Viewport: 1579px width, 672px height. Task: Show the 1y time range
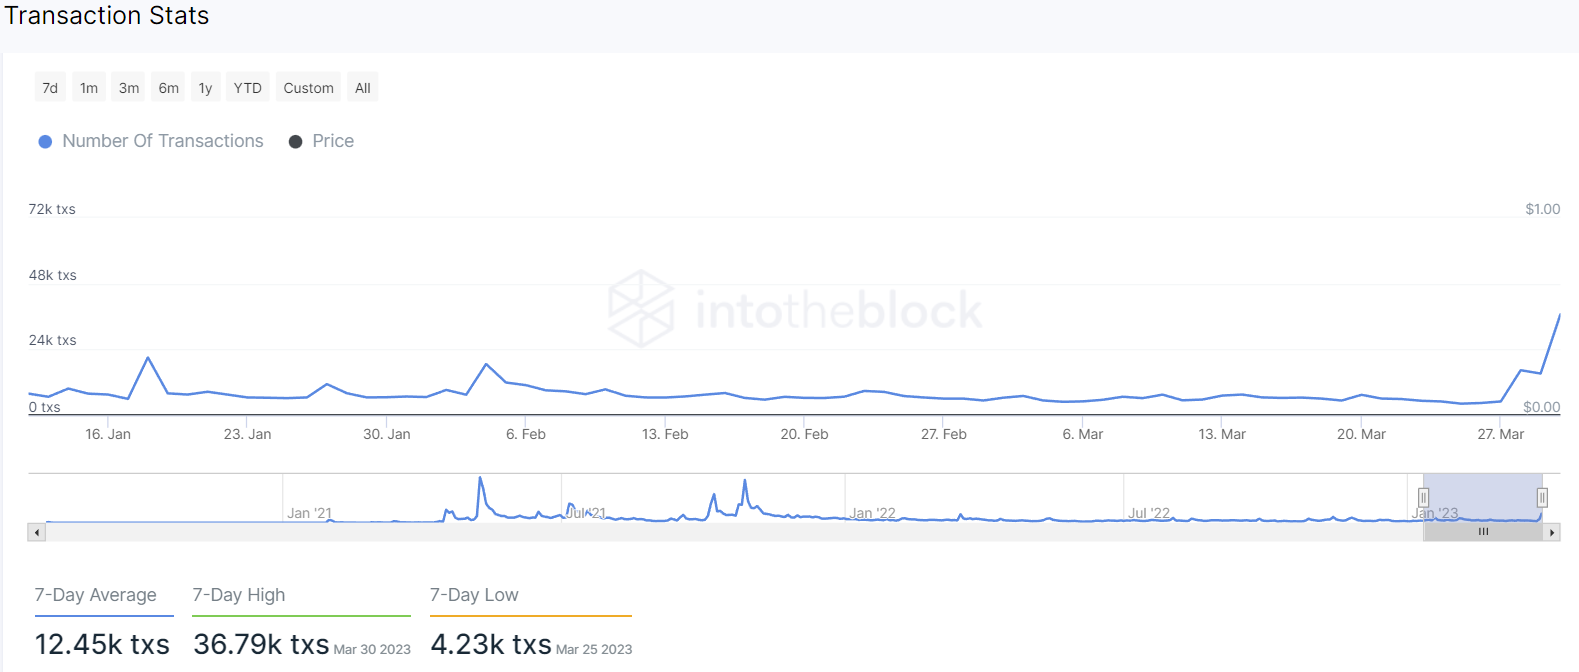pyautogui.click(x=205, y=88)
